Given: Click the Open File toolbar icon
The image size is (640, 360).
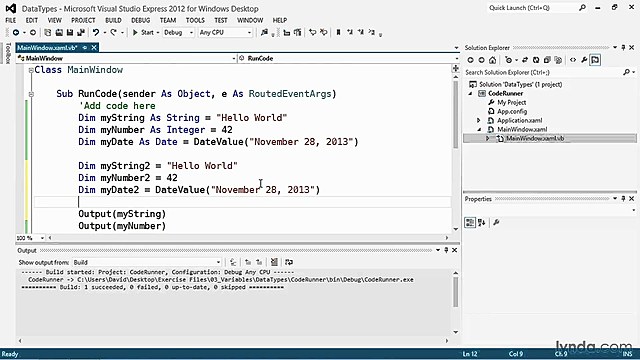Looking at the screenshot, I should [x=59, y=32].
